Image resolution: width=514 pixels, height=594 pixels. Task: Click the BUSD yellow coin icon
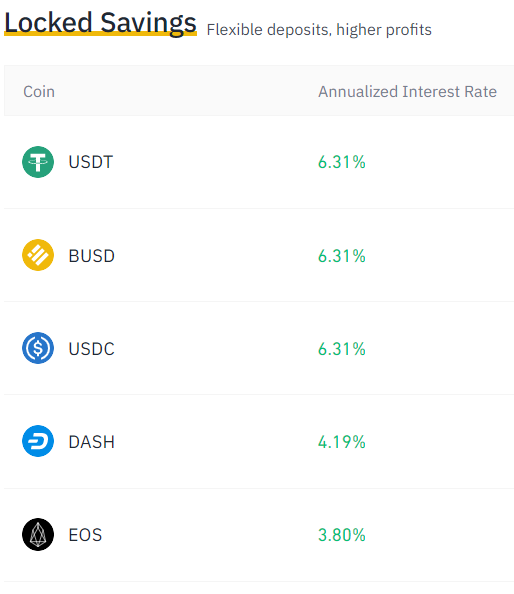tap(38, 255)
